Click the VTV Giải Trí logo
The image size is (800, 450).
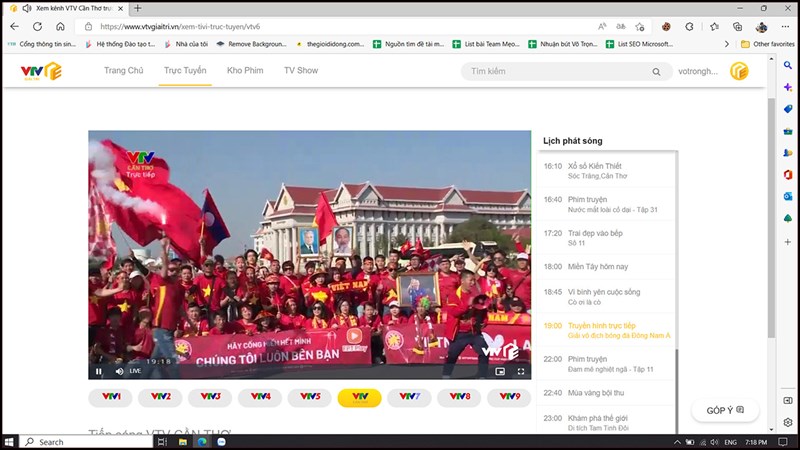(x=41, y=71)
